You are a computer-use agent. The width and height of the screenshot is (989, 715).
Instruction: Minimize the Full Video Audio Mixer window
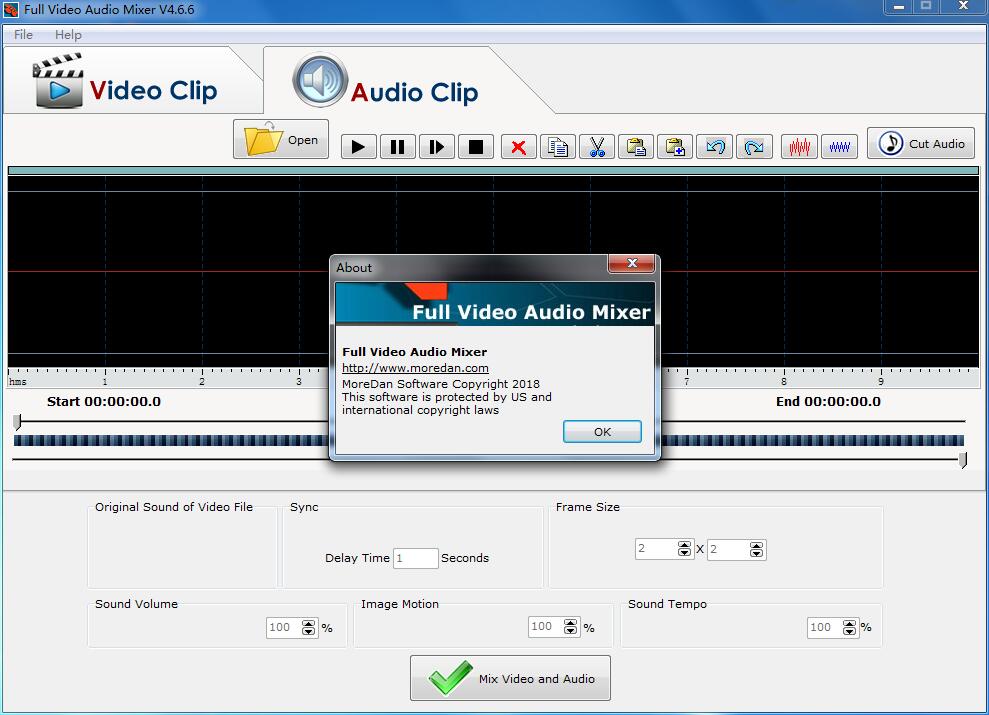pyautogui.click(x=899, y=7)
